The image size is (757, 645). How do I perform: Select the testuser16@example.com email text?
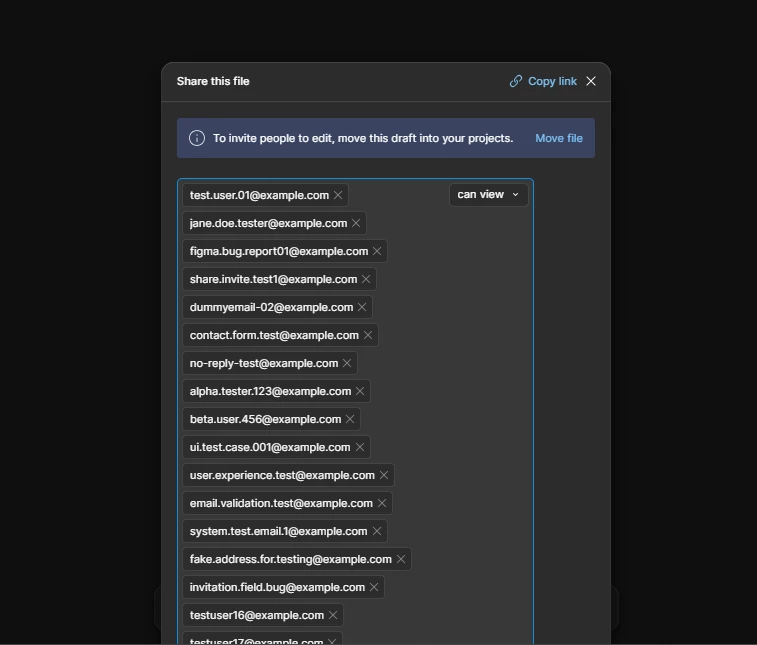coord(257,615)
